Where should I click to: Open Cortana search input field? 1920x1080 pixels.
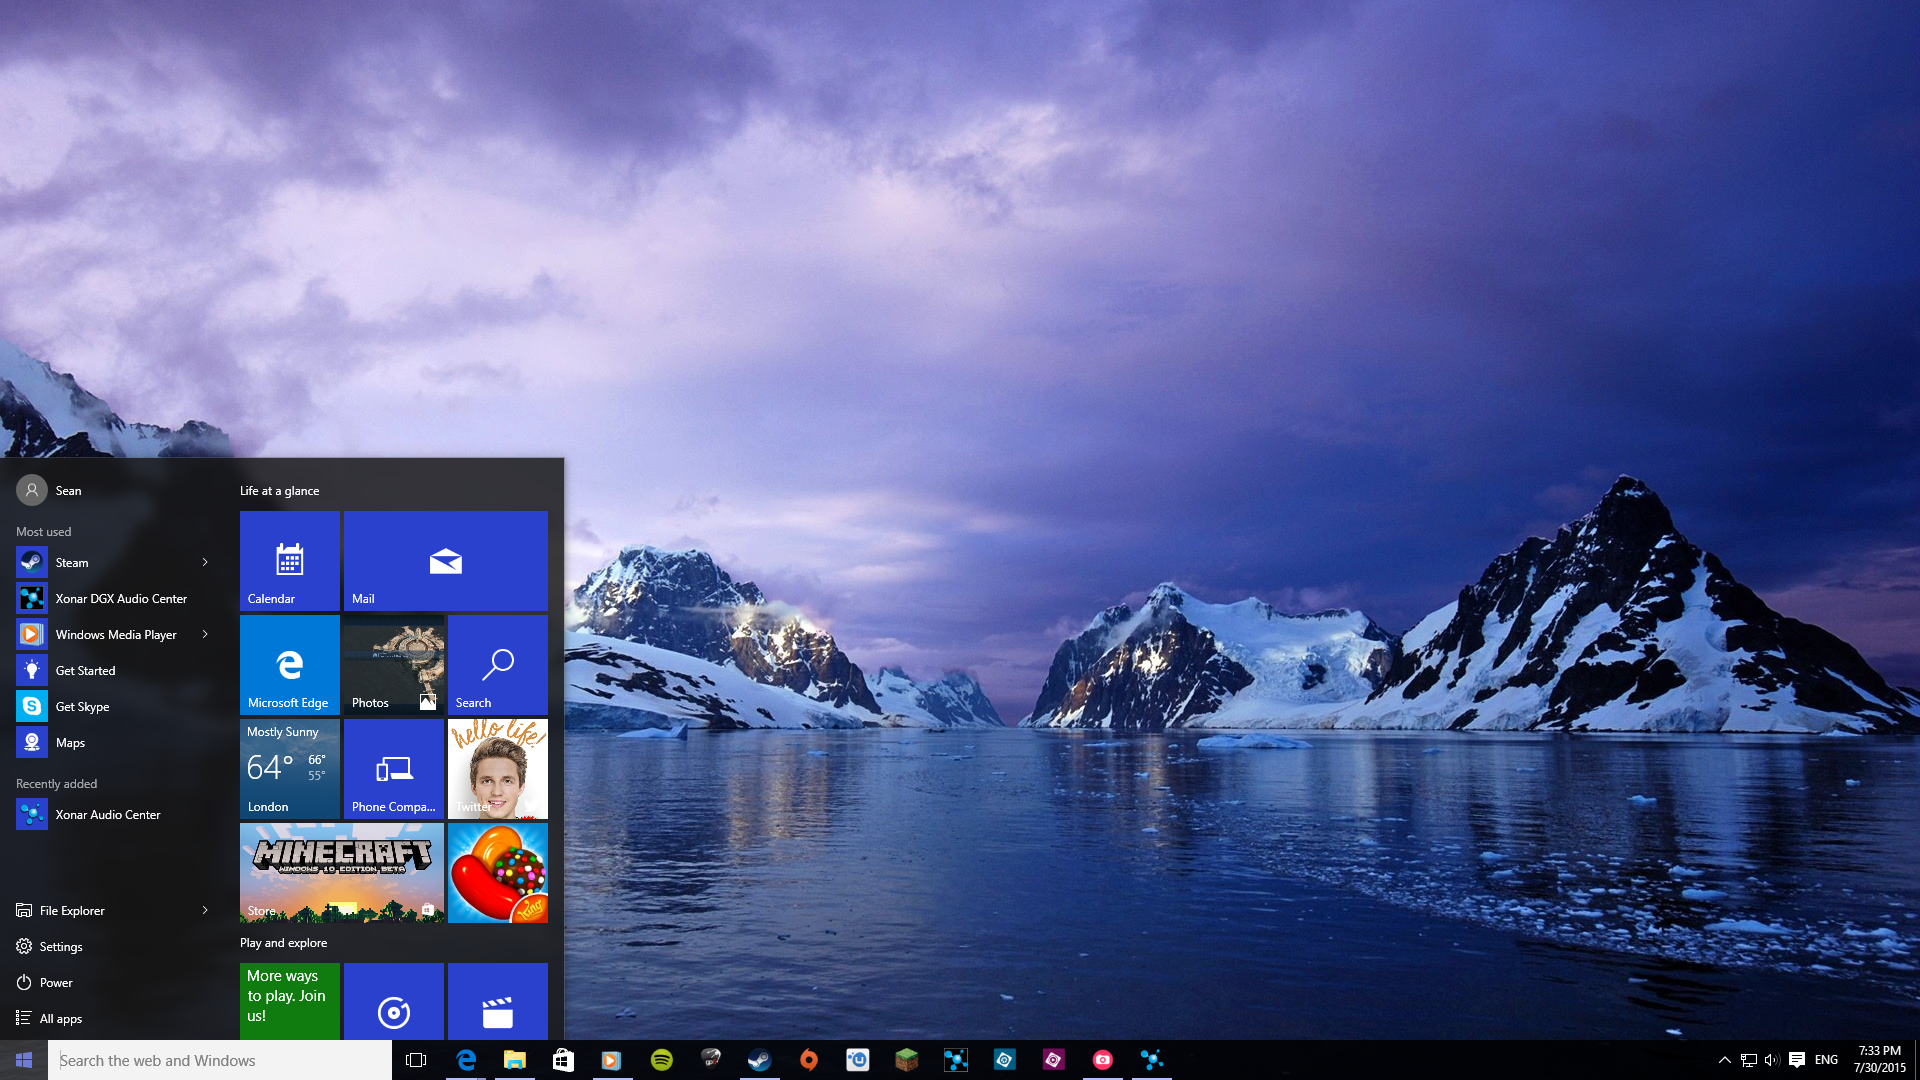(218, 1059)
